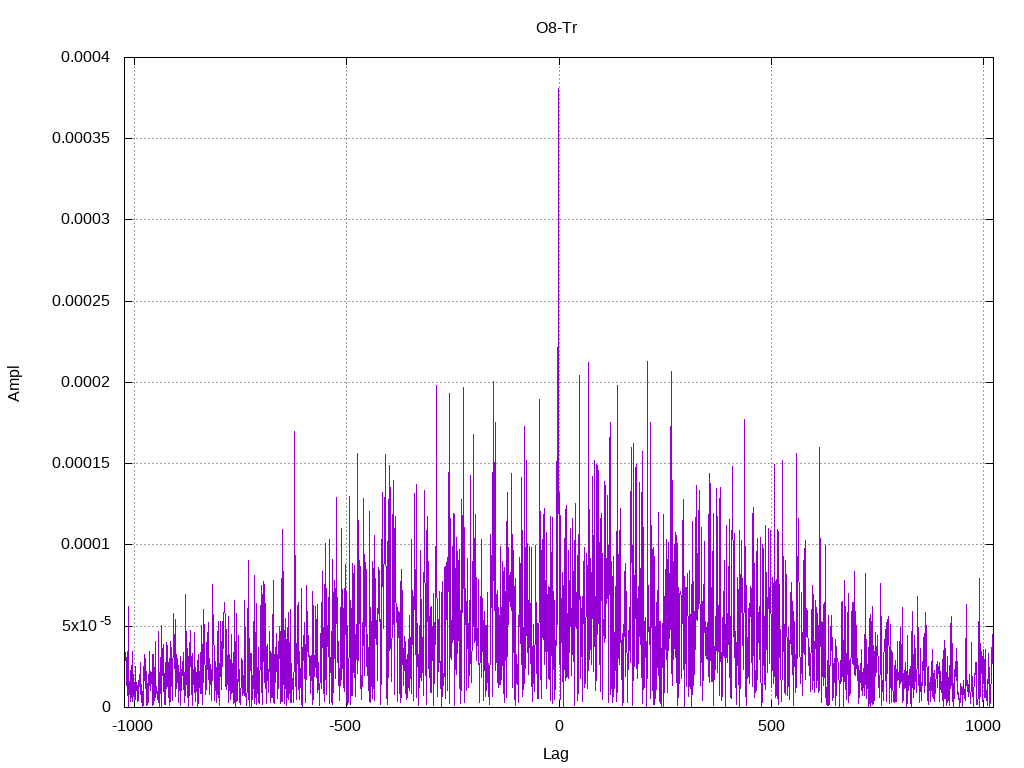The width and height of the screenshot is (1024, 768).
Task: Click the x-axis tick label 1000
Action: [983, 726]
